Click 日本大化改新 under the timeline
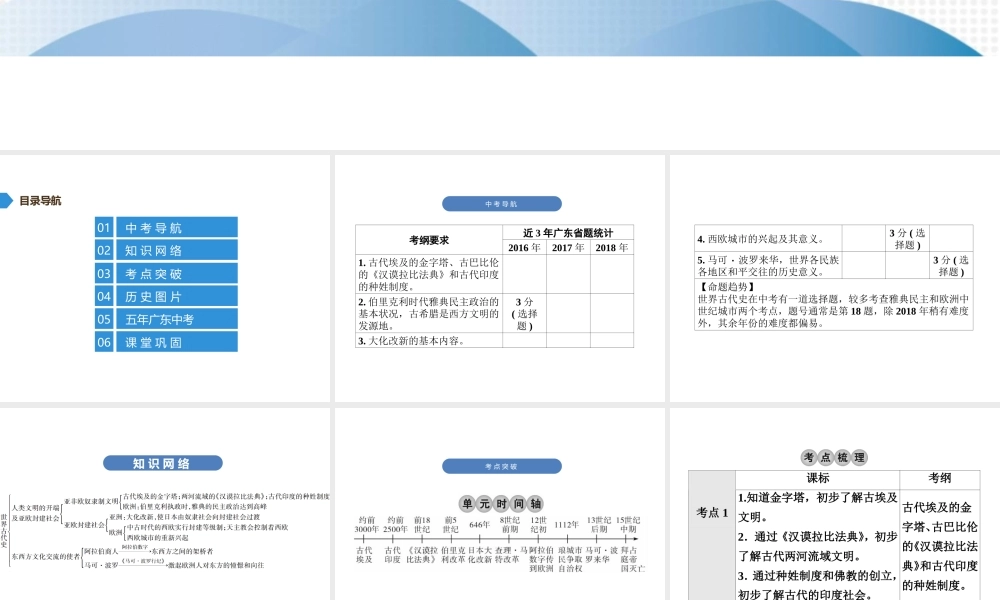Image resolution: width=1000 pixels, height=600 pixels. pyautogui.click(x=480, y=555)
